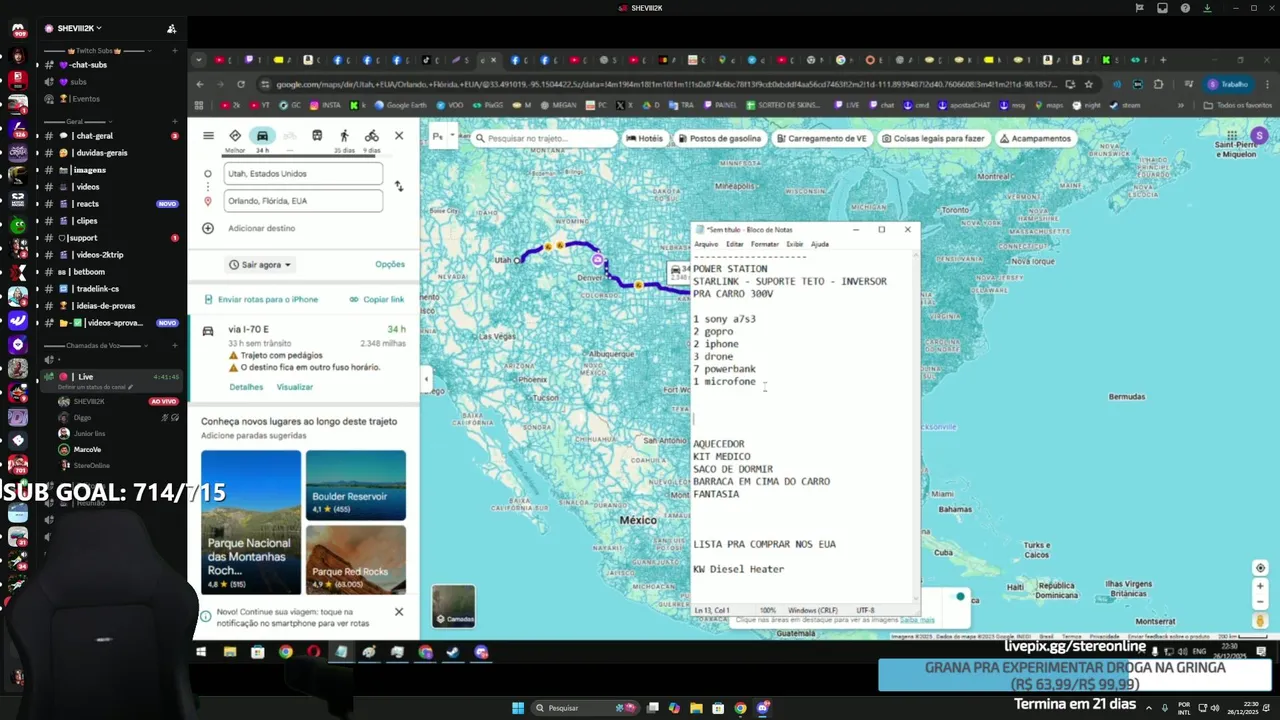Filter by Postos de gasolina
The height and width of the screenshot is (720, 1280).
[719, 139]
